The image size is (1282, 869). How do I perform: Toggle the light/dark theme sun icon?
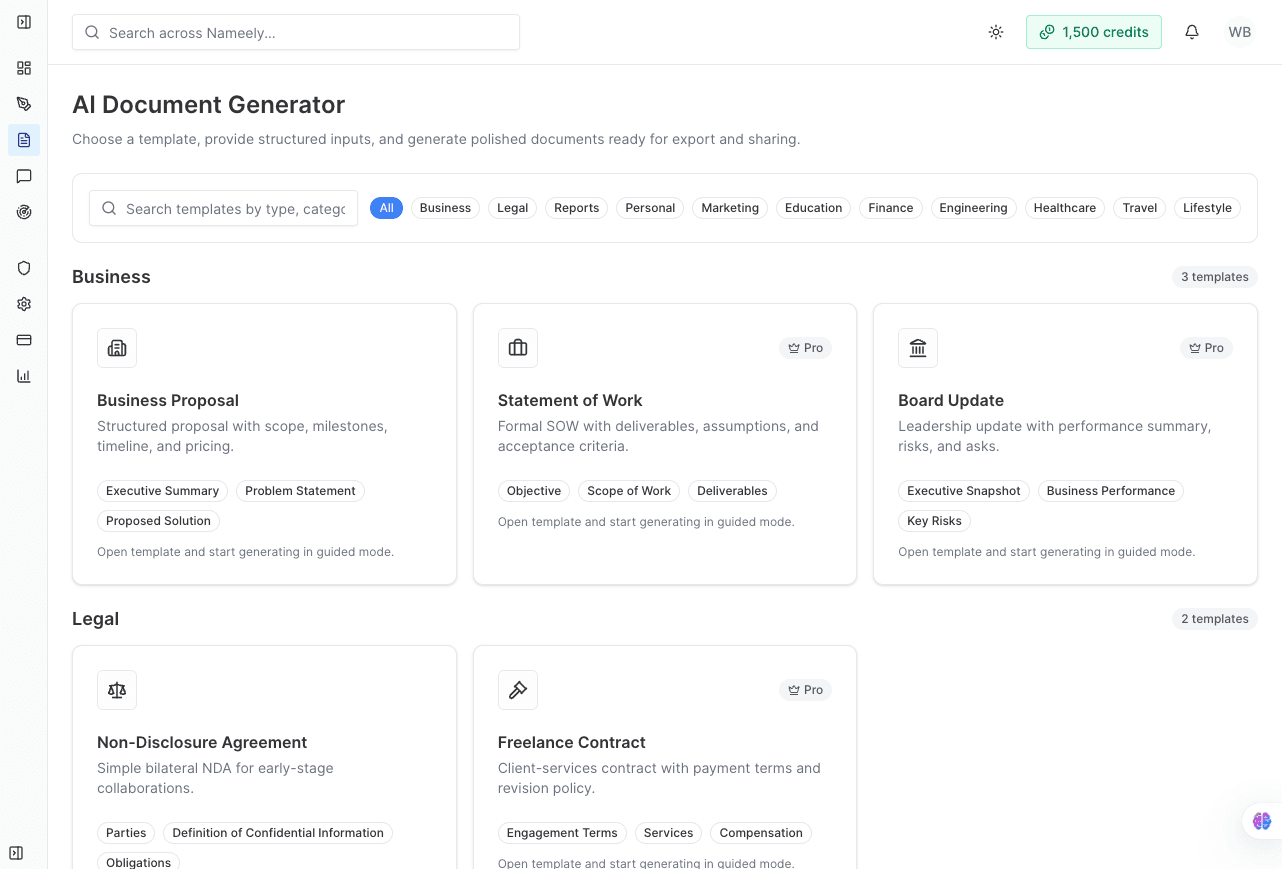996,32
